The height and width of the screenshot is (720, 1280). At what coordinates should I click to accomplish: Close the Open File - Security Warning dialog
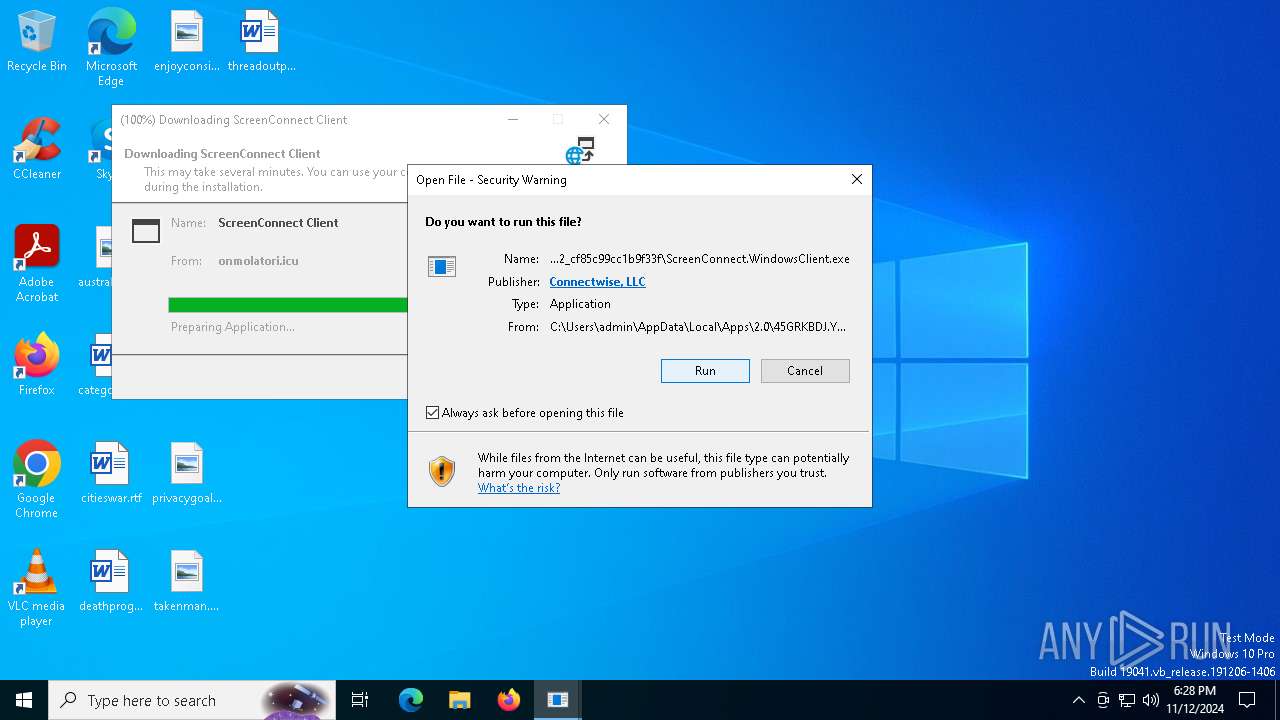point(856,180)
